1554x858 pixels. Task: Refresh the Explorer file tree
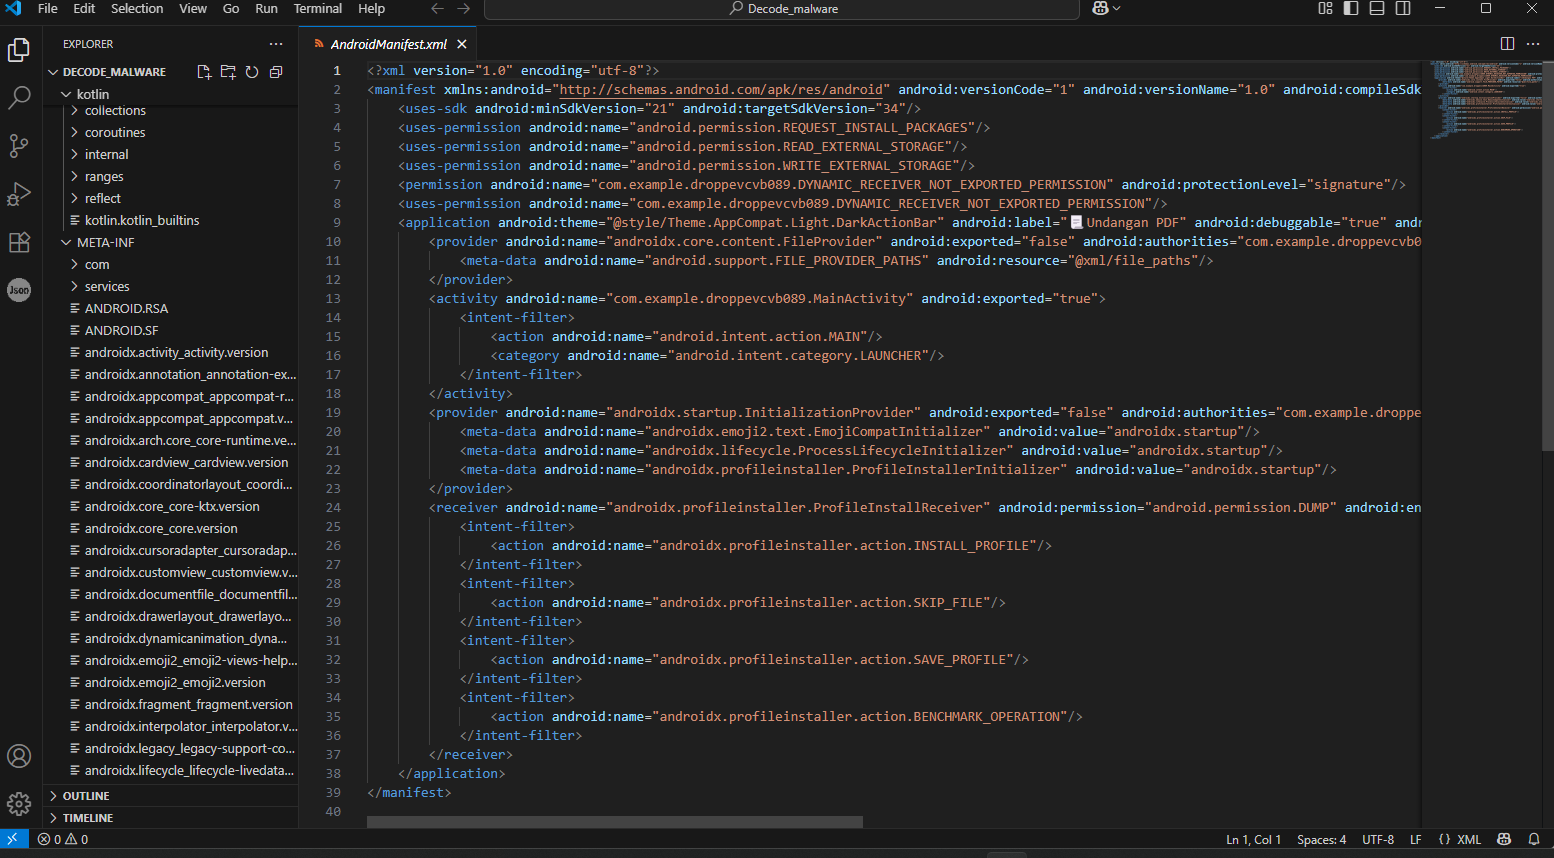[x=252, y=72]
